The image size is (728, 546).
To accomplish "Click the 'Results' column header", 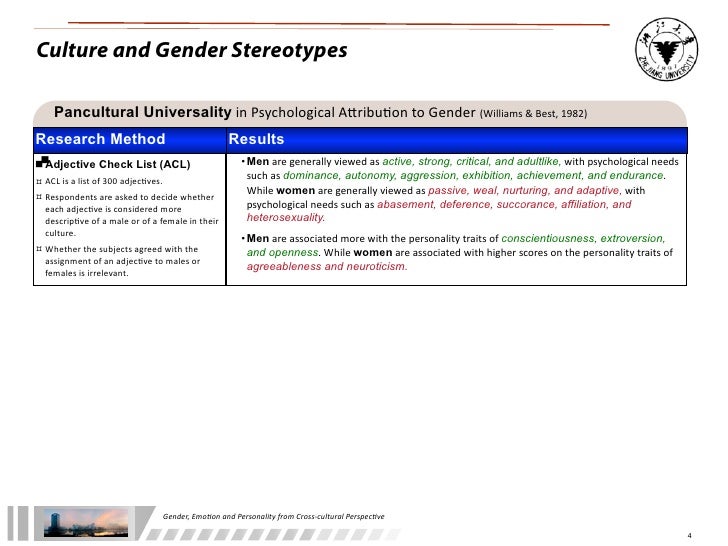I will click(256, 139).
